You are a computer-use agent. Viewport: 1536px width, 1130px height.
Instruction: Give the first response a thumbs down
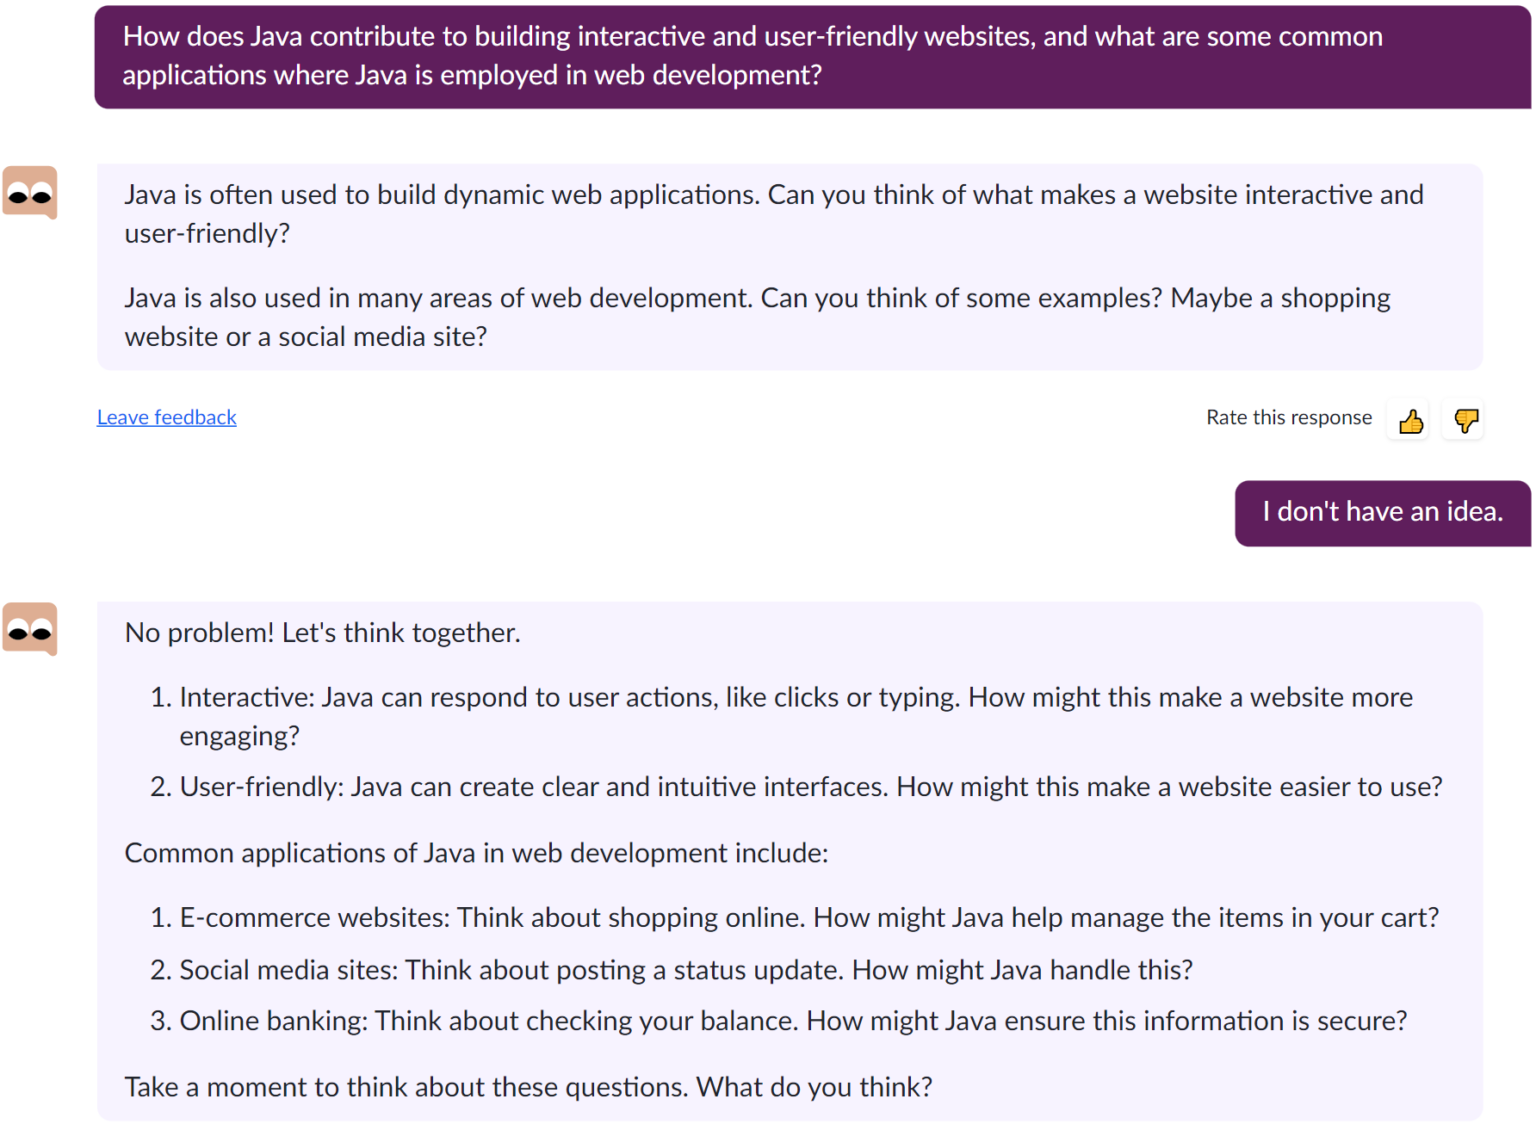1464,421
